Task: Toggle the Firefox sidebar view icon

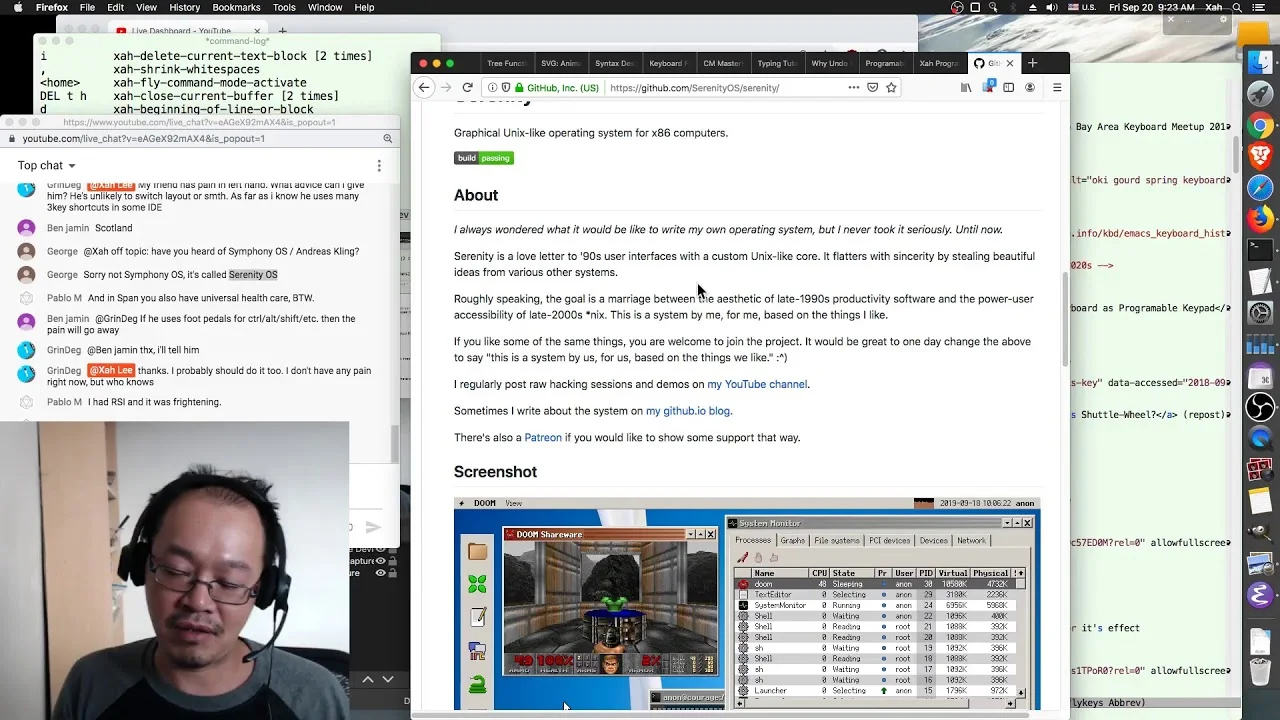Action: (1008, 88)
